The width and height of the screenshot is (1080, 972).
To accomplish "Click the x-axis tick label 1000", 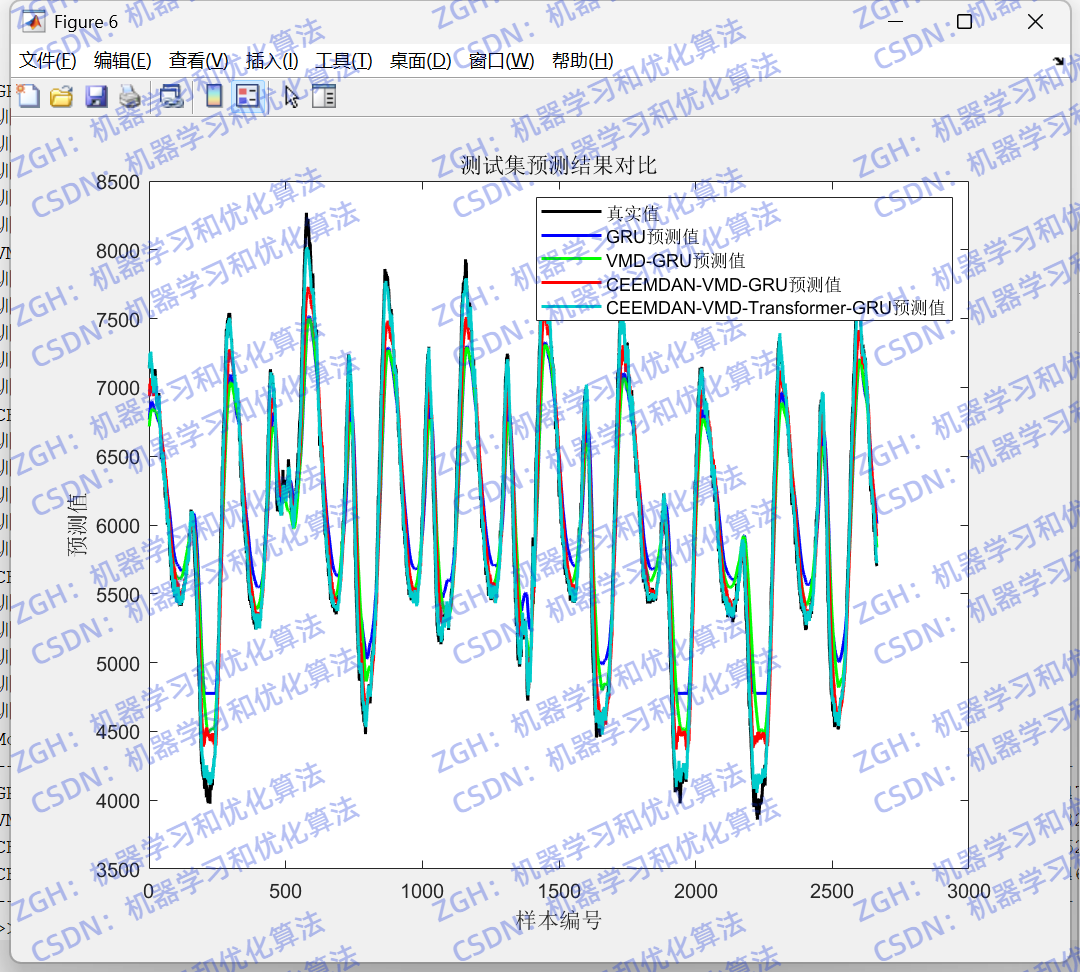I will click(x=422, y=891).
